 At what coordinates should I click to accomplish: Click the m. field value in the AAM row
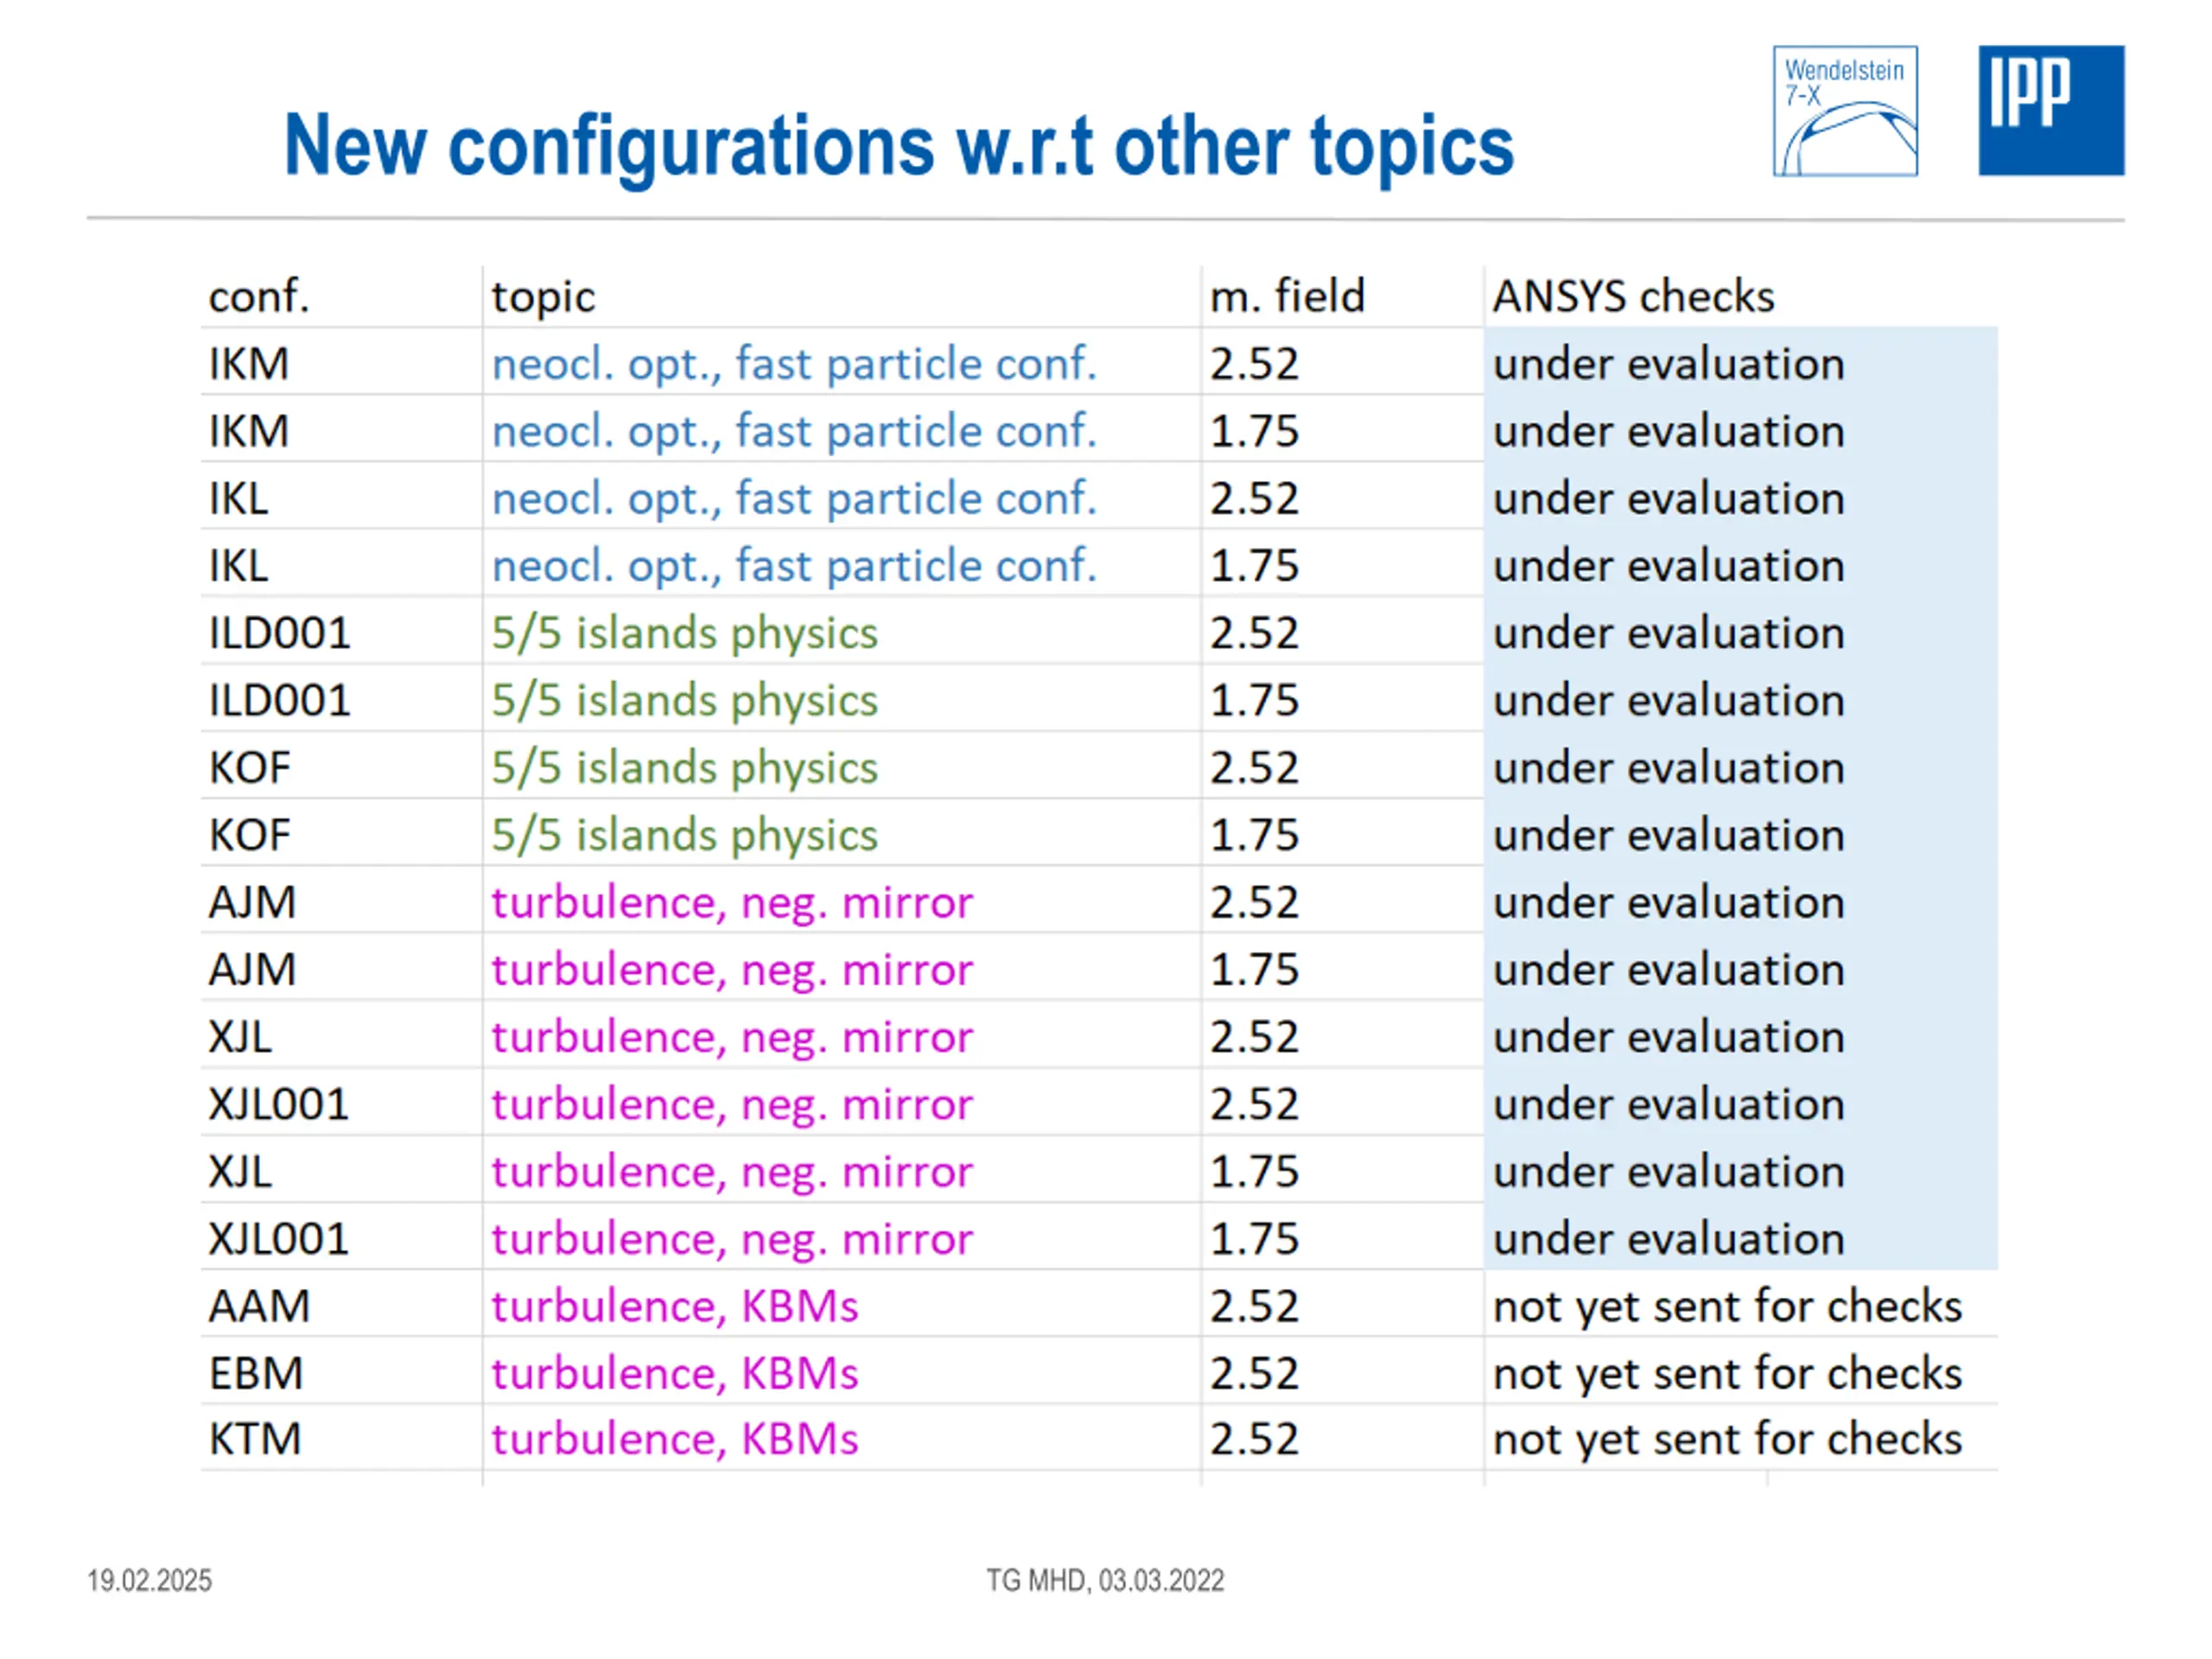point(1254,1306)
